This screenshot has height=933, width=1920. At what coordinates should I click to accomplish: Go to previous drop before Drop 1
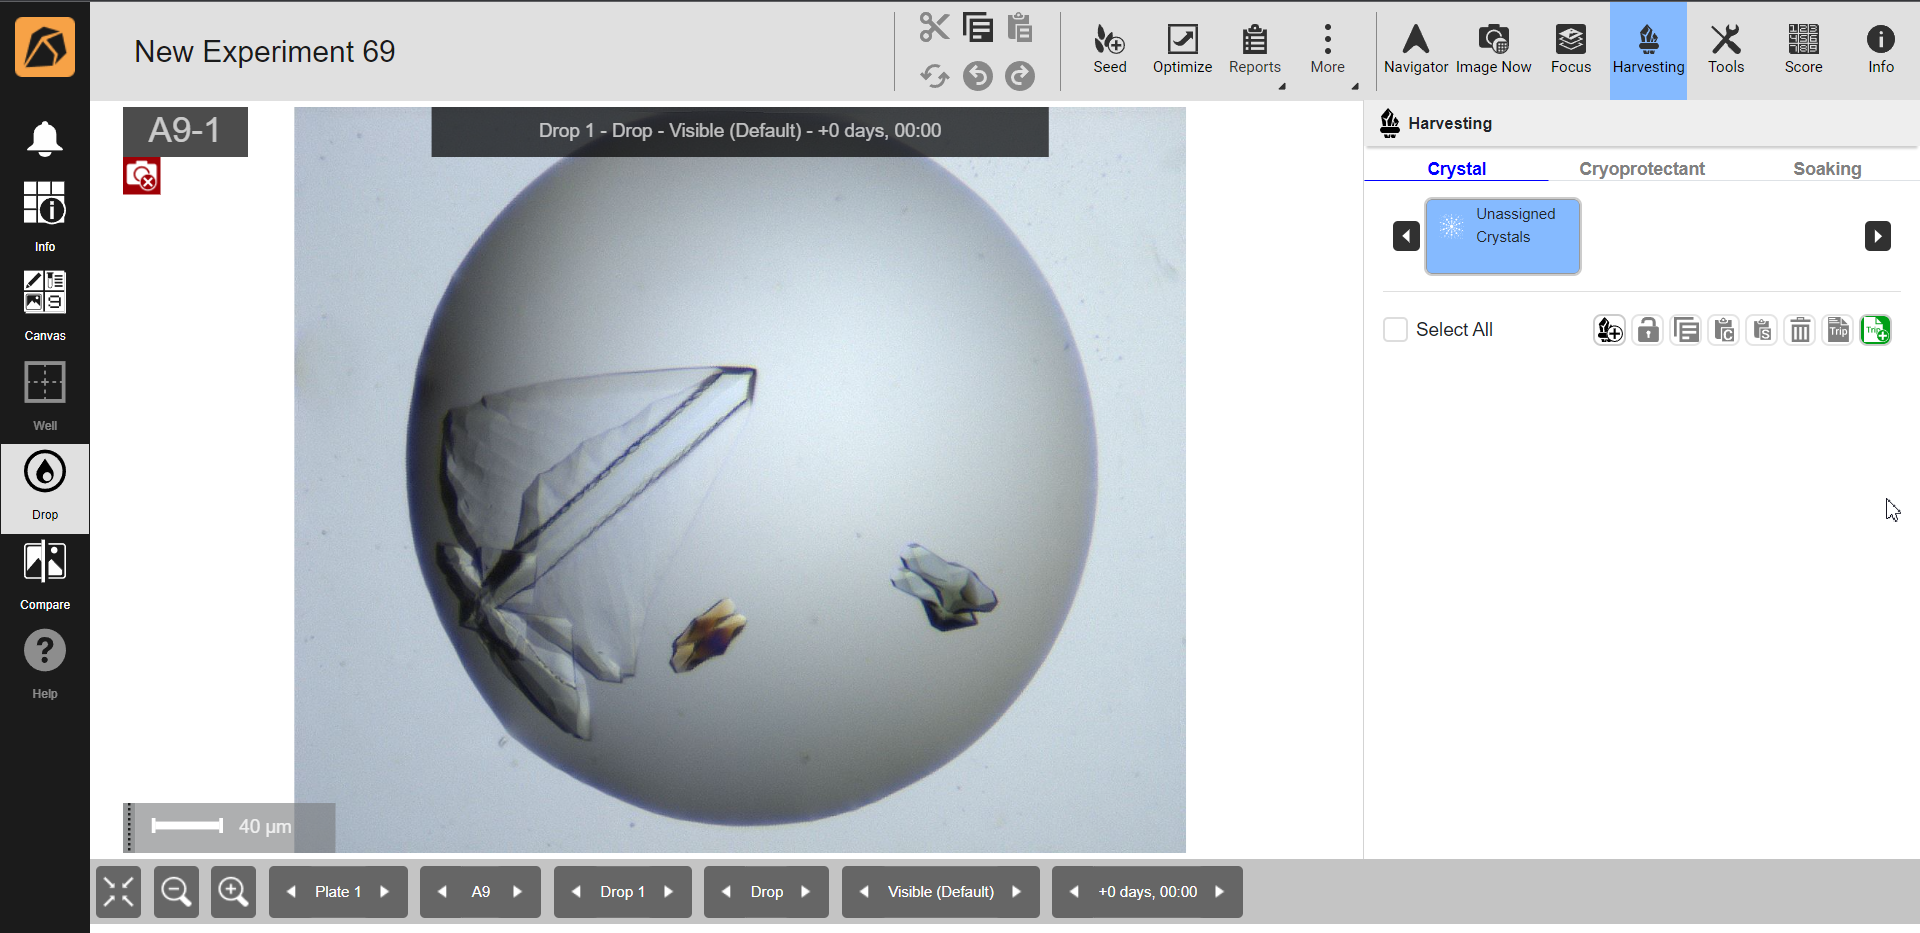tap(576, 891)
